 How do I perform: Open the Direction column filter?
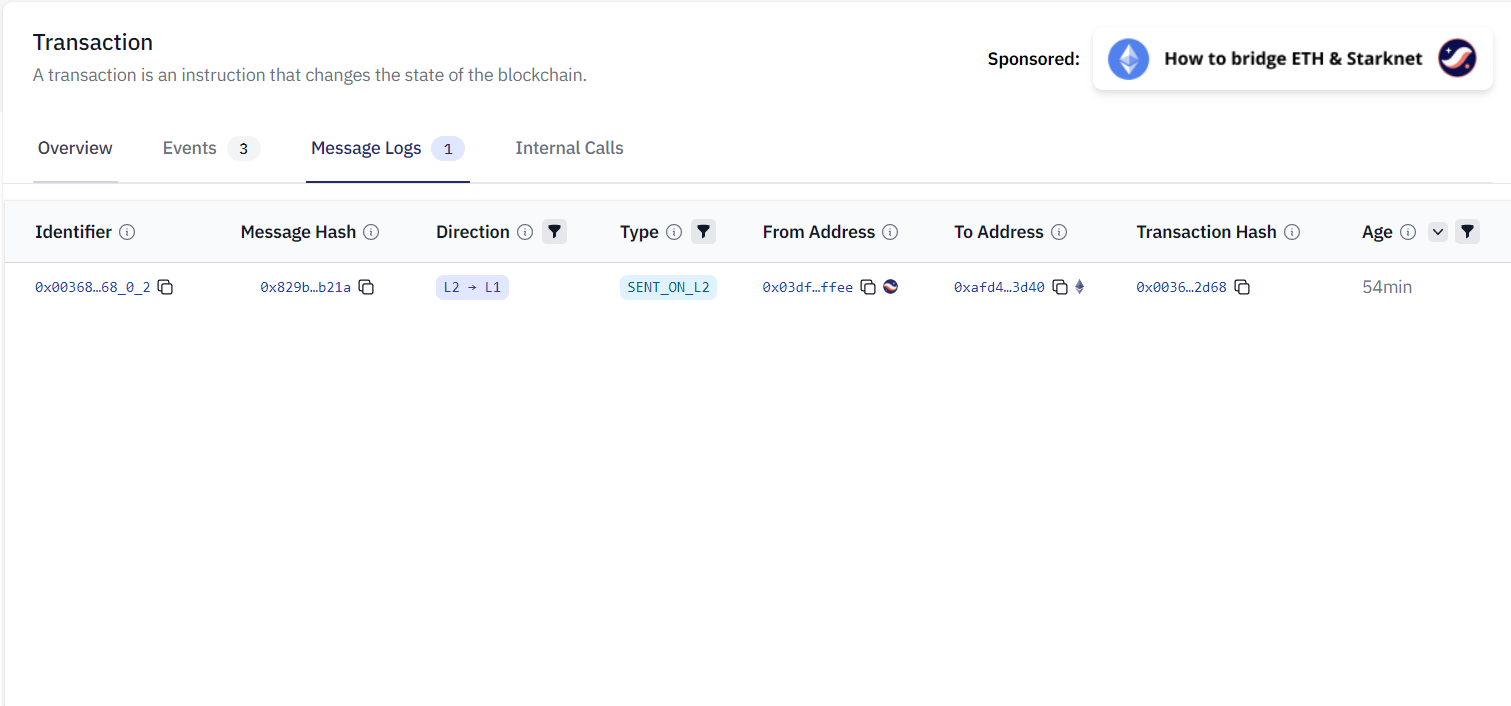554,232
